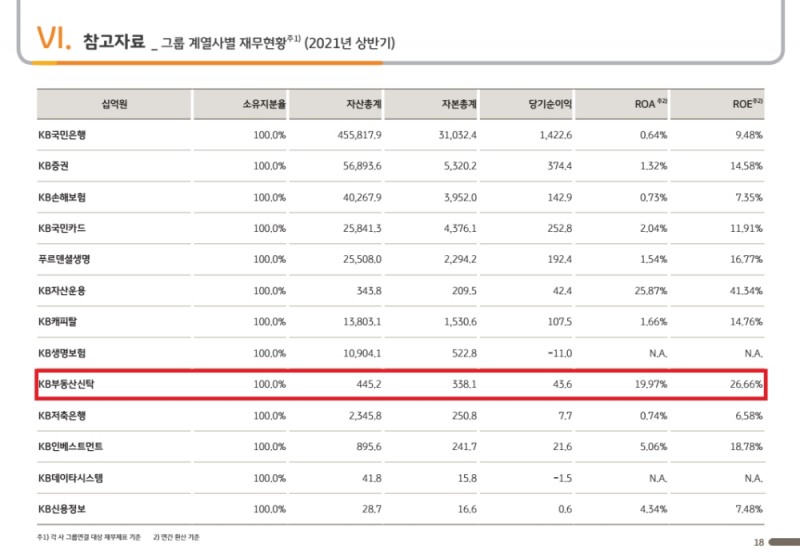Click the 'KB인베스트먼트' row label
The width and height of the screenshot is (800, 554).
coord(70,447)
